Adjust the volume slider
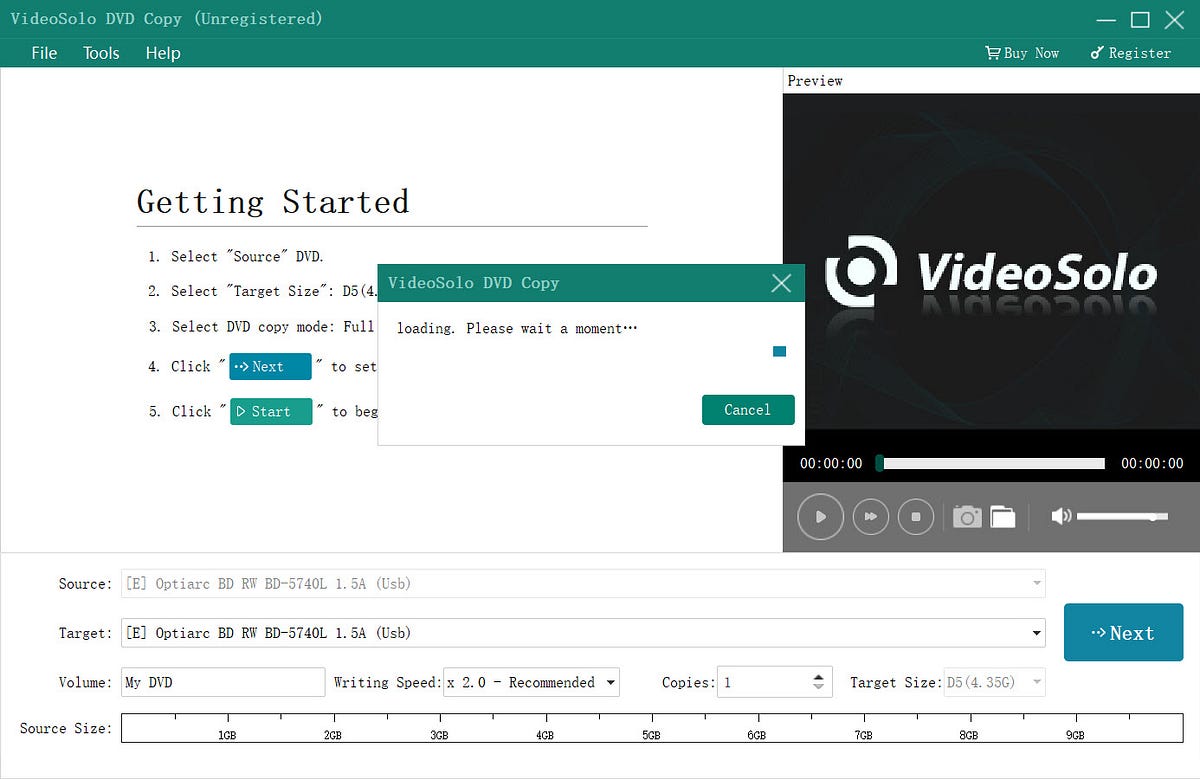 pos(1122,516)
